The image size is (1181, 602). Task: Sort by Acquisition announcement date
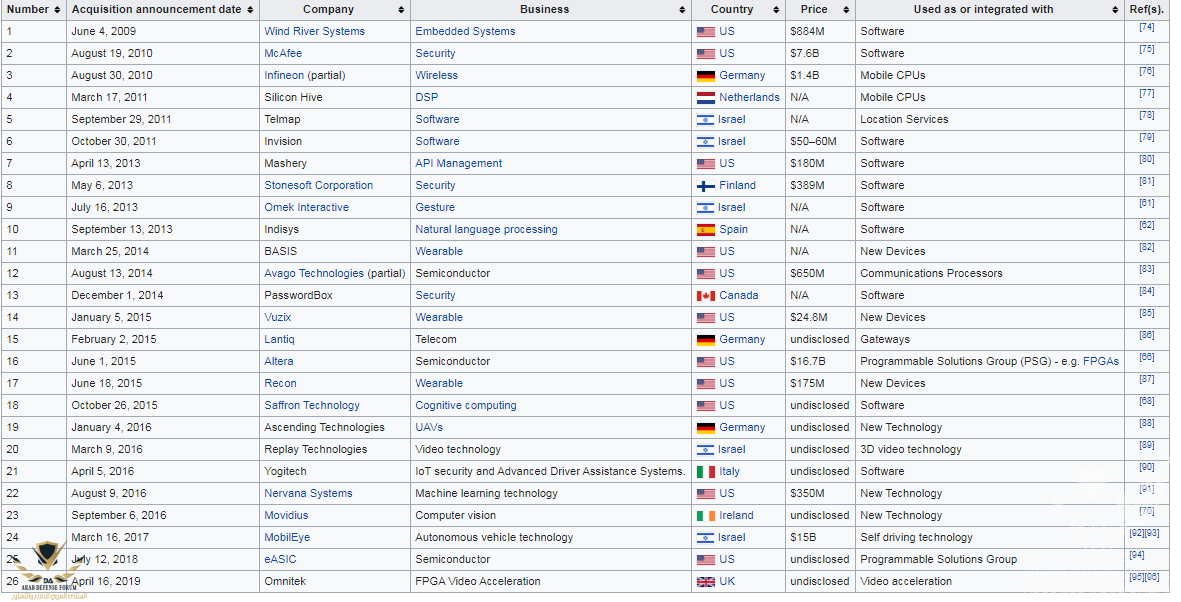(250, 10)
